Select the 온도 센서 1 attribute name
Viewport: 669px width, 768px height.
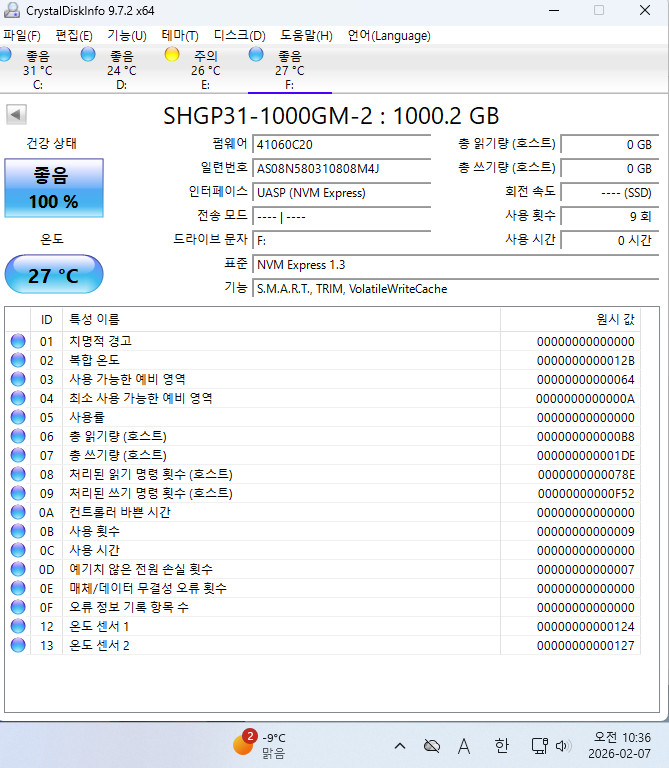click(x=99, y=626)
